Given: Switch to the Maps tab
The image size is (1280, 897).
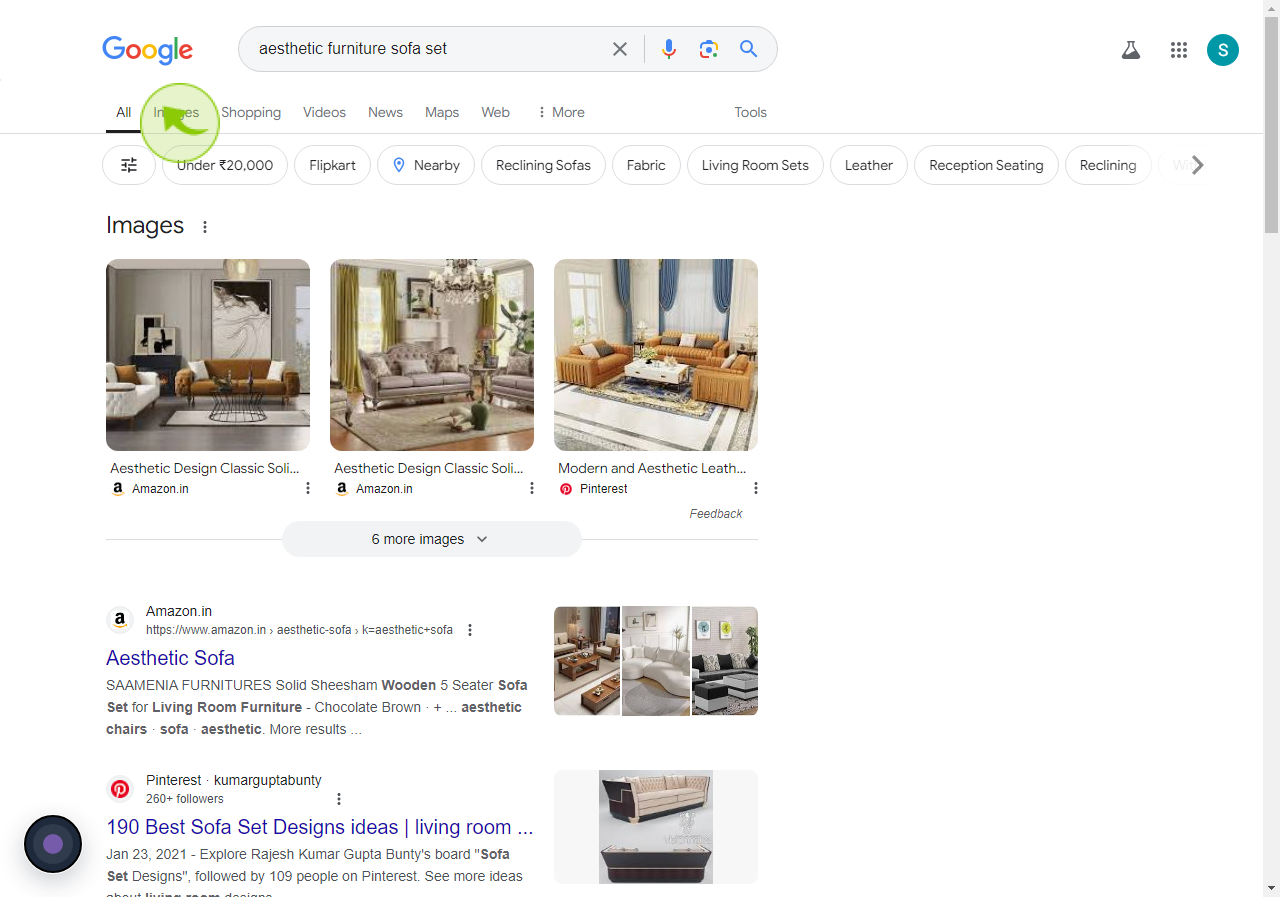Looking at the screenshot, I should click(x=442, y=112).
